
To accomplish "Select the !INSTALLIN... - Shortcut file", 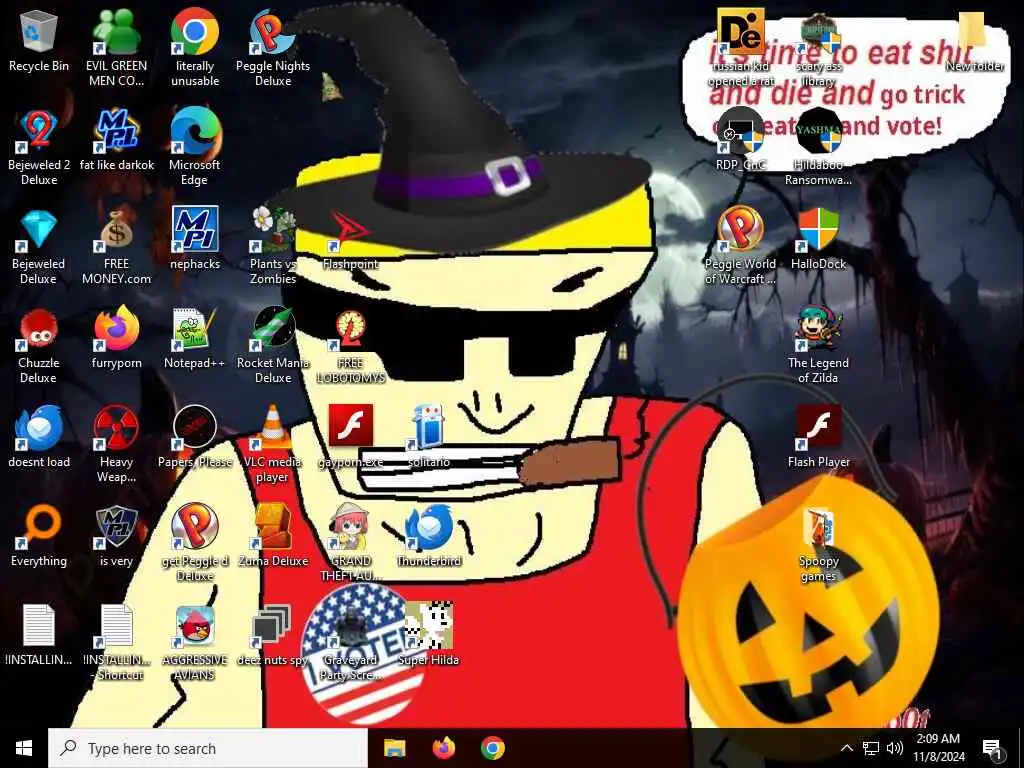I will [x=116, y=626].
